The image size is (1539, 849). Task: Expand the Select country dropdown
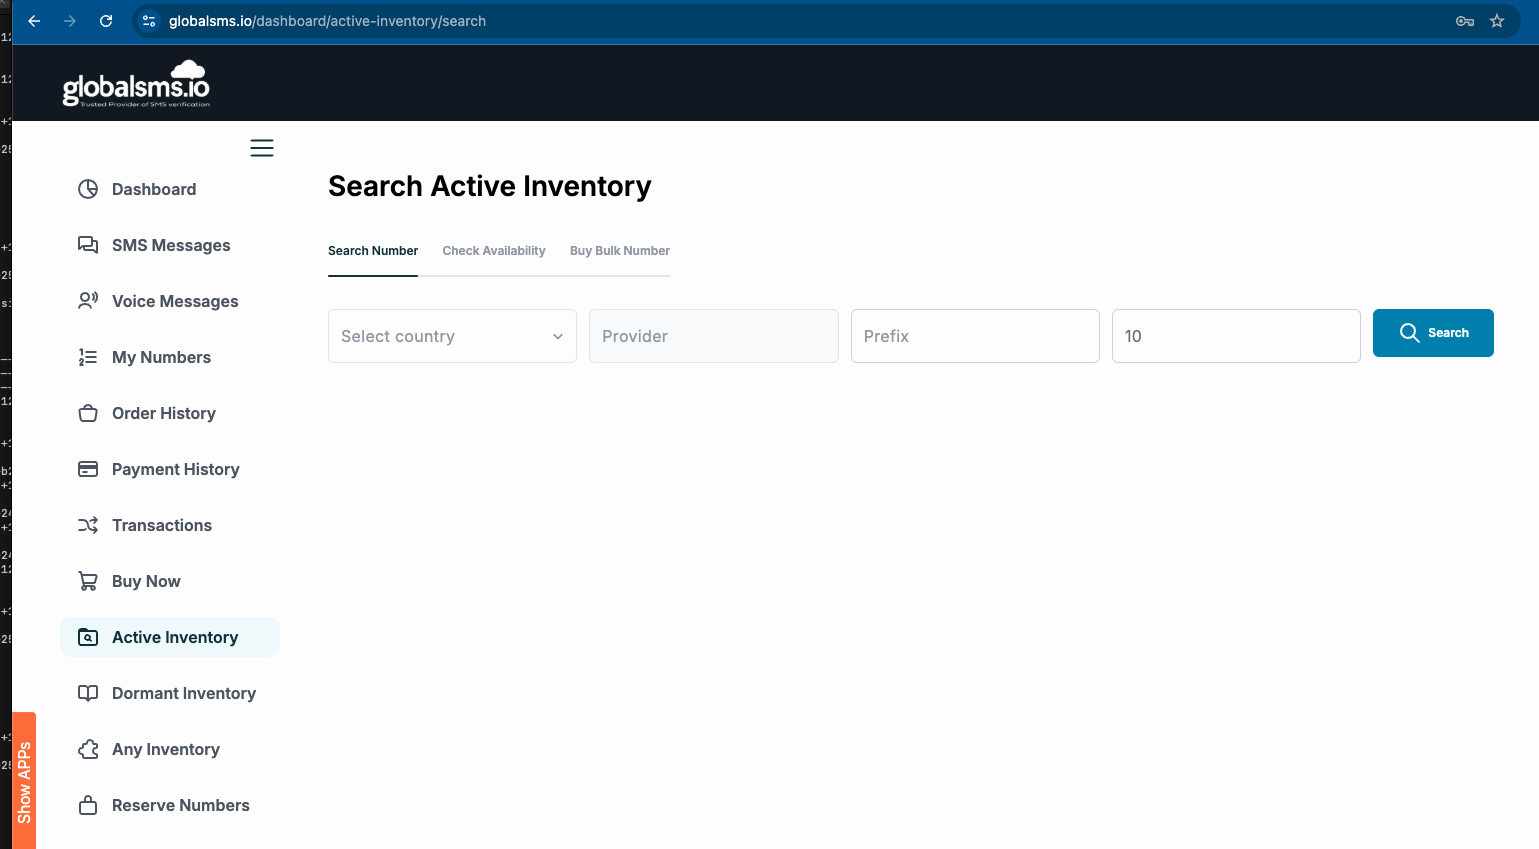pos(440,336)
